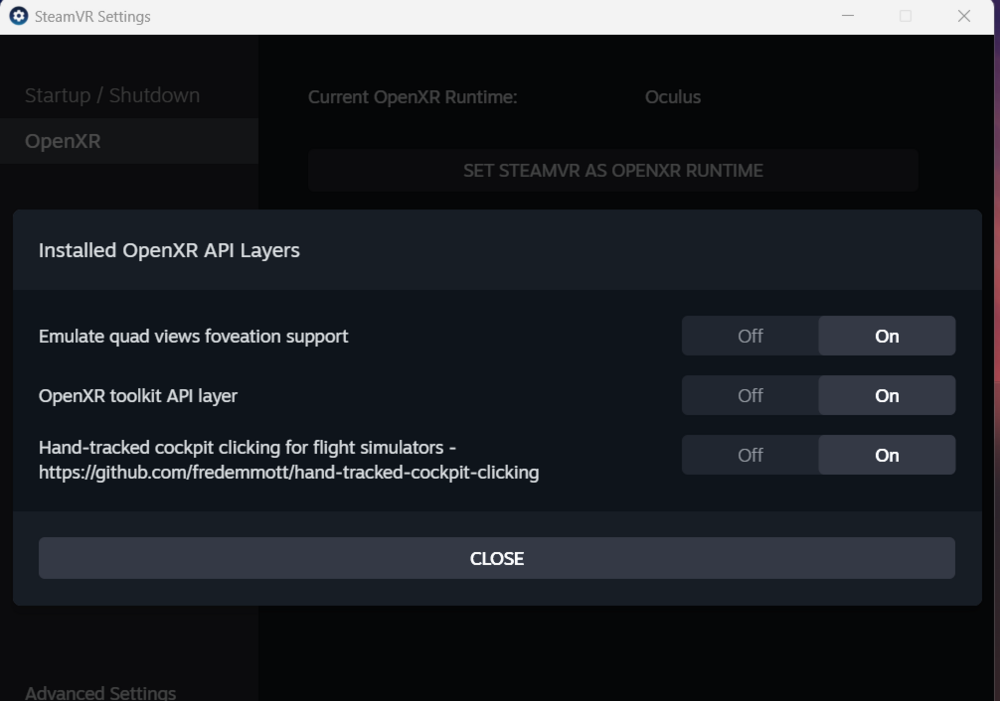Click the Installed OpenXR API Layers heading
Screen dimensions: 1000x701
[169, 250]
